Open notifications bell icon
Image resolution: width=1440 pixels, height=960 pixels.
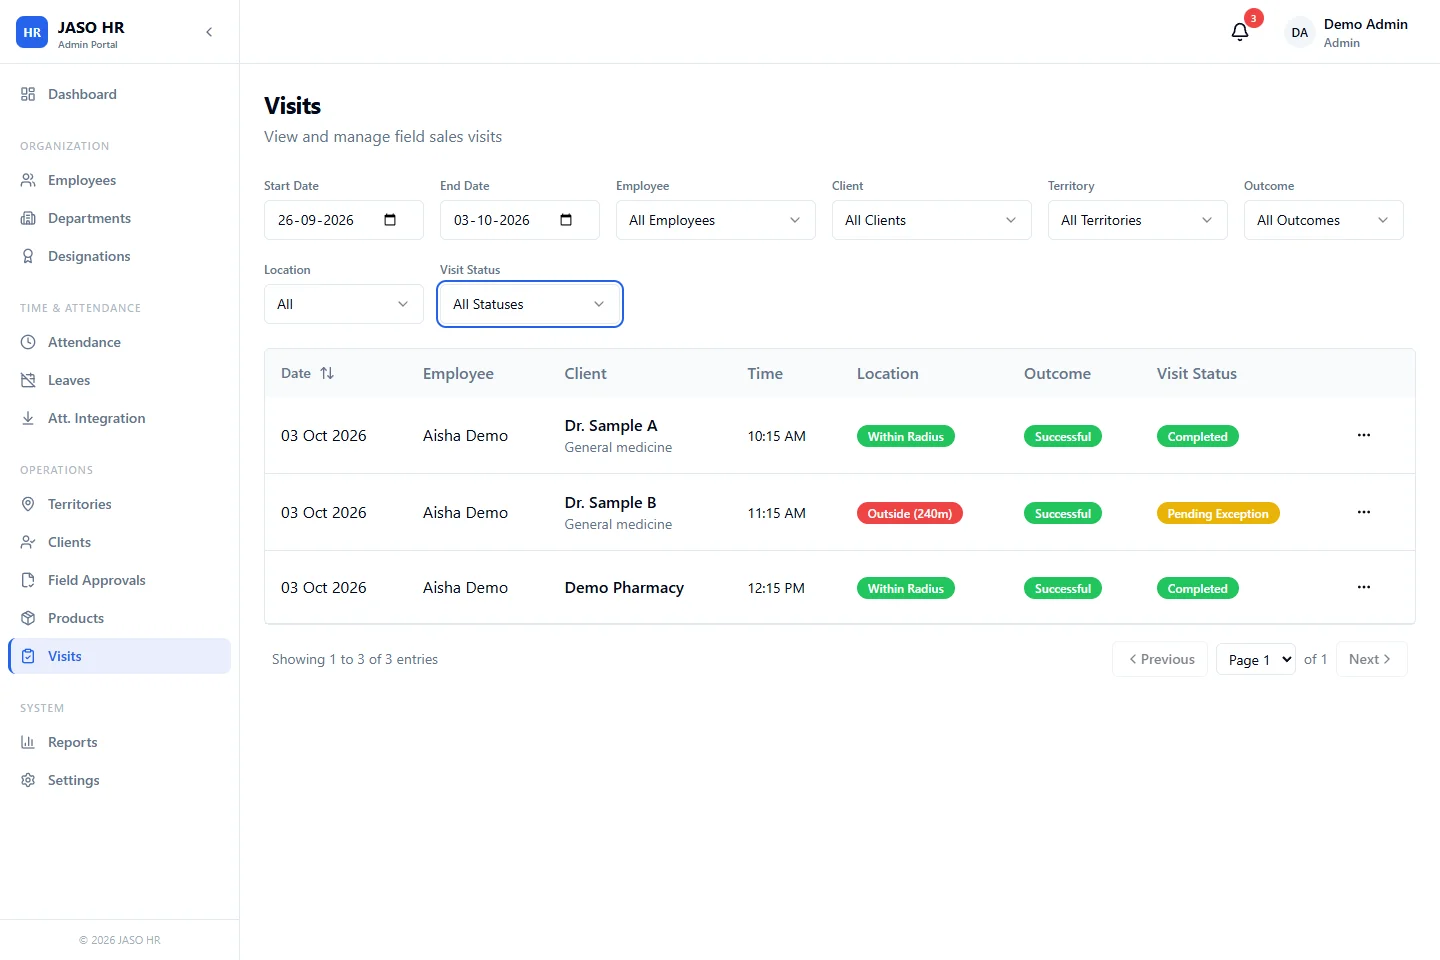[x=1240, y=32]
